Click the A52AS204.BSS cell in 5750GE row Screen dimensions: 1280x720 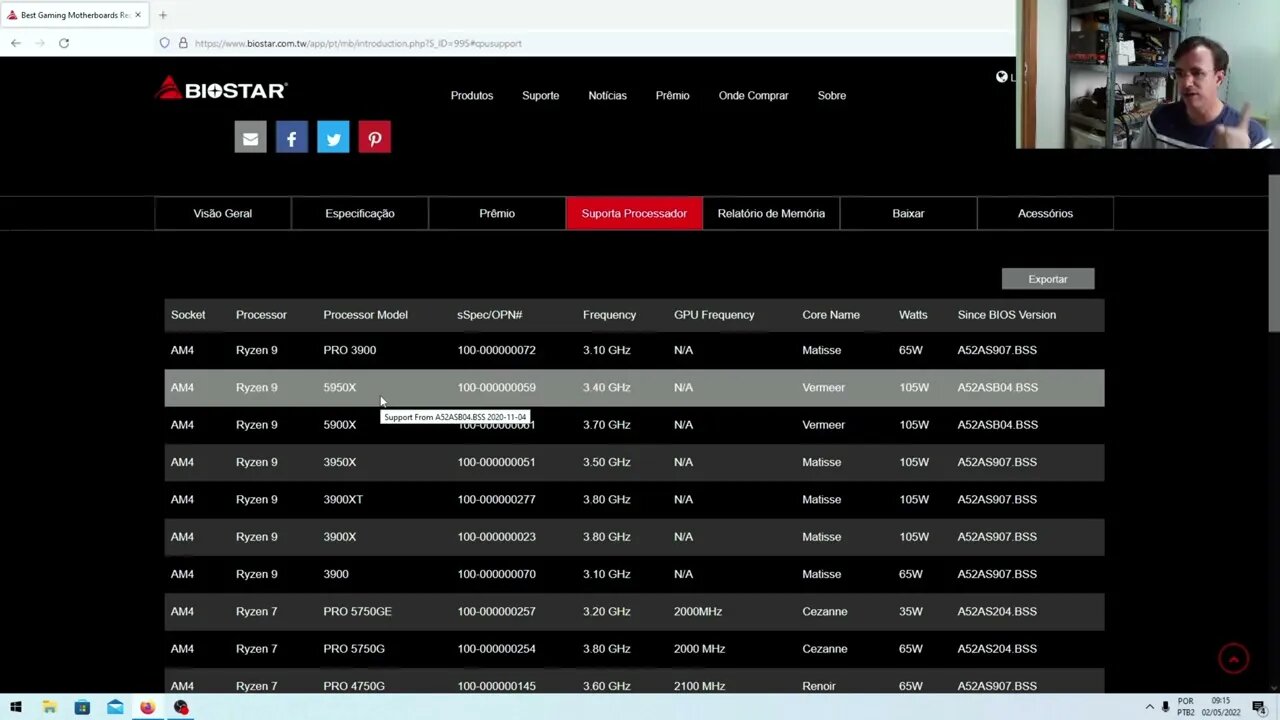coord(997,611)
